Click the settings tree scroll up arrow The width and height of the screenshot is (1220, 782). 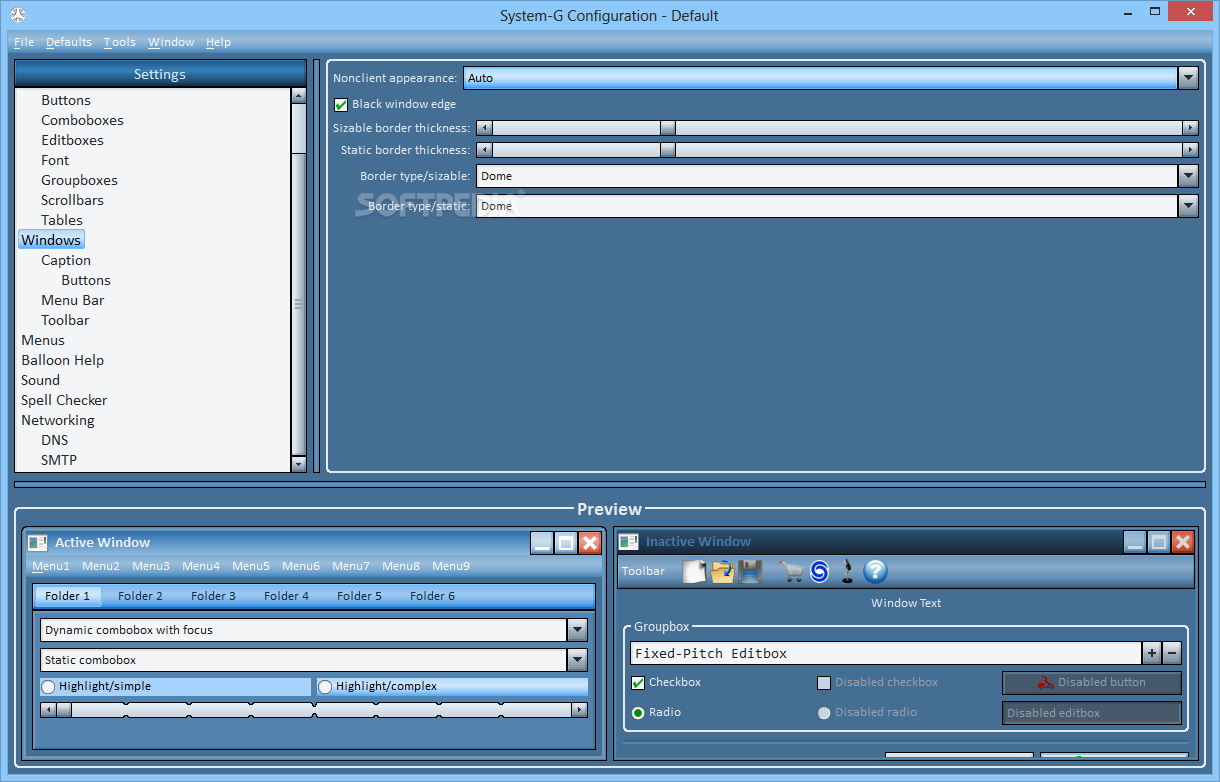point(298,96)
